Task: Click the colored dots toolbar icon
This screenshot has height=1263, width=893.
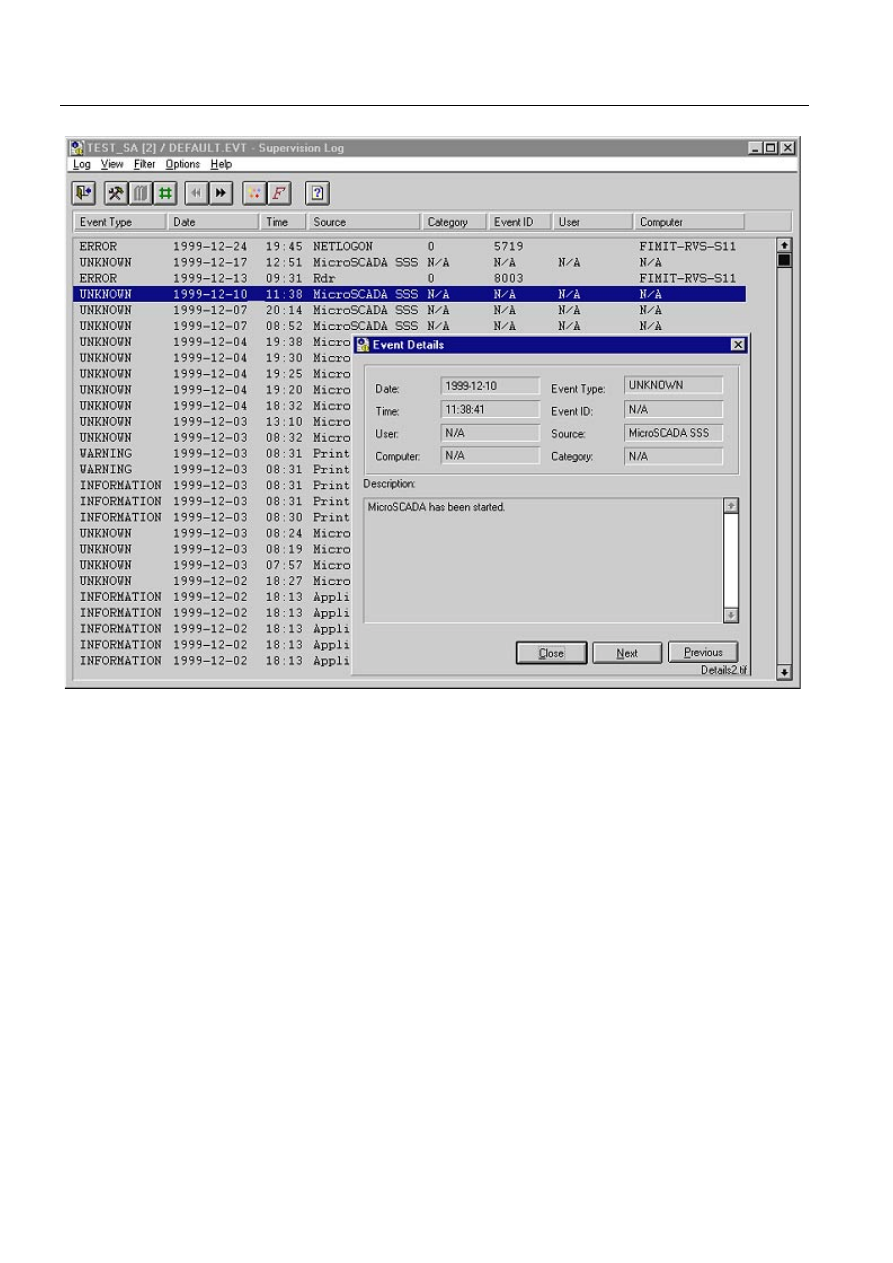Action: 254,193
